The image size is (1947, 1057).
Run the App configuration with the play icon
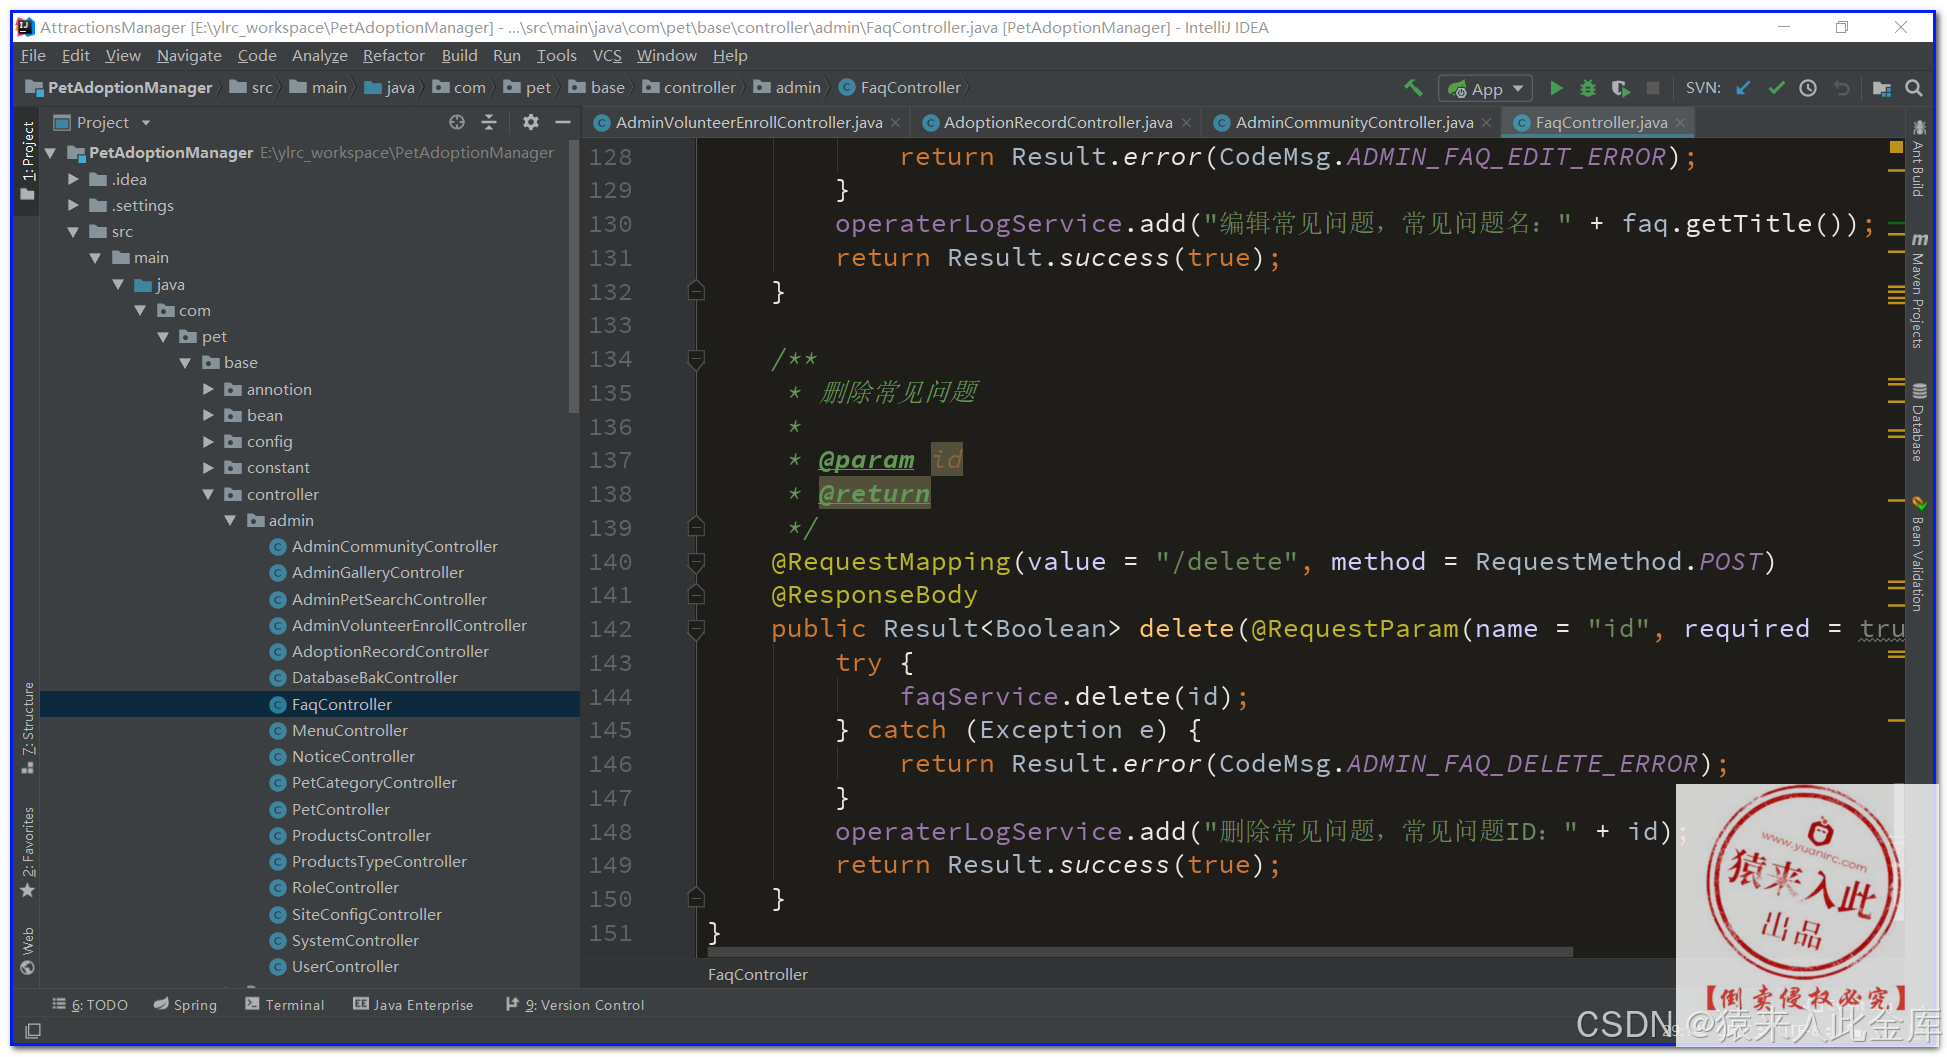[x=1556, y=88]
